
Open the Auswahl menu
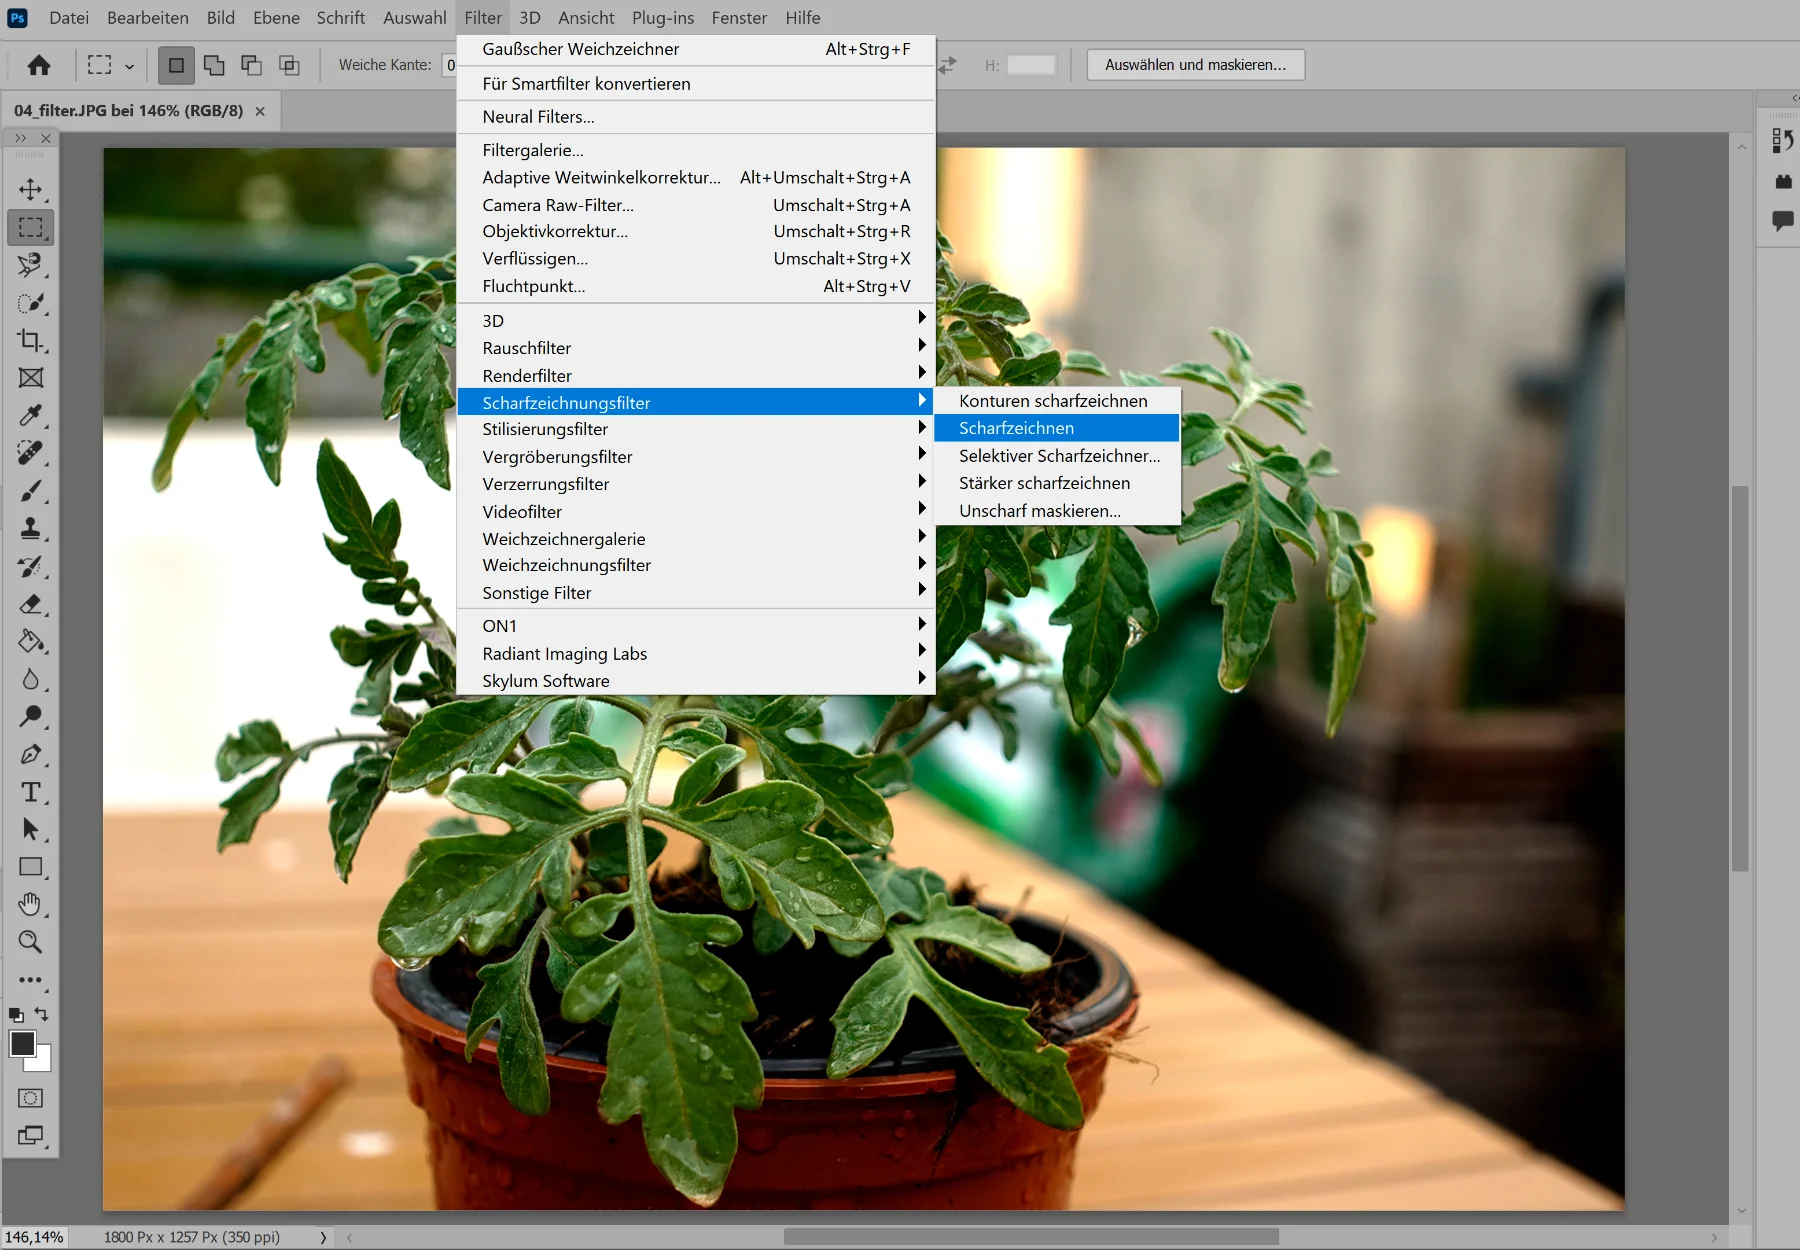pyautogui.click(x=414, y=18)
